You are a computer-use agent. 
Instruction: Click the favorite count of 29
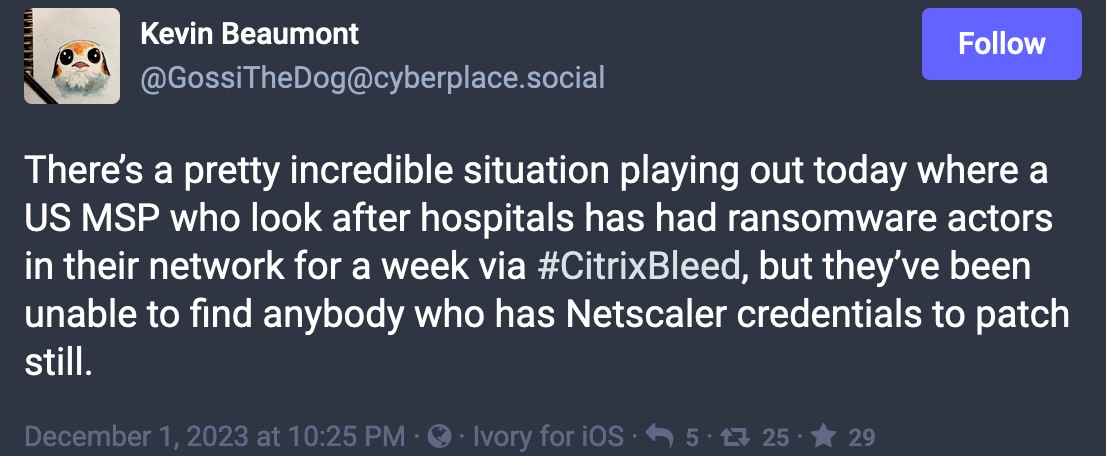862,437
